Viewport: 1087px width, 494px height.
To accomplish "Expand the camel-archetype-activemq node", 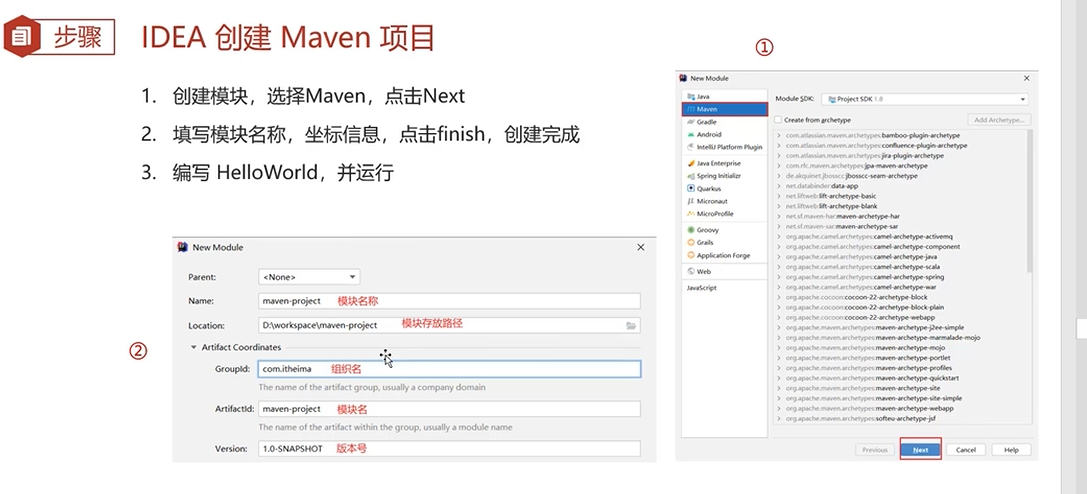I will (779, 236).
